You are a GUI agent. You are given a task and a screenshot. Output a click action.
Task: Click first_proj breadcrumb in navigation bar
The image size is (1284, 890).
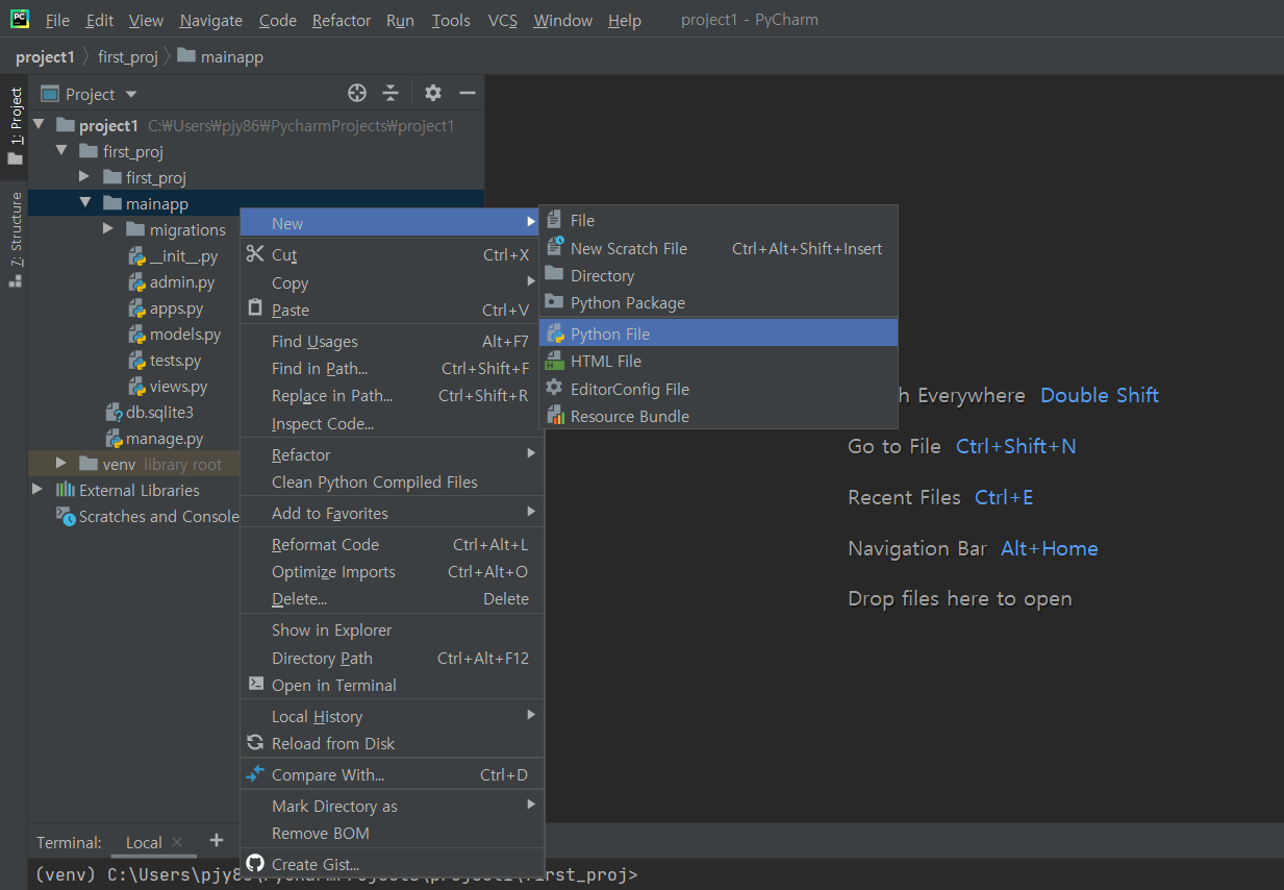click(128, 57)
